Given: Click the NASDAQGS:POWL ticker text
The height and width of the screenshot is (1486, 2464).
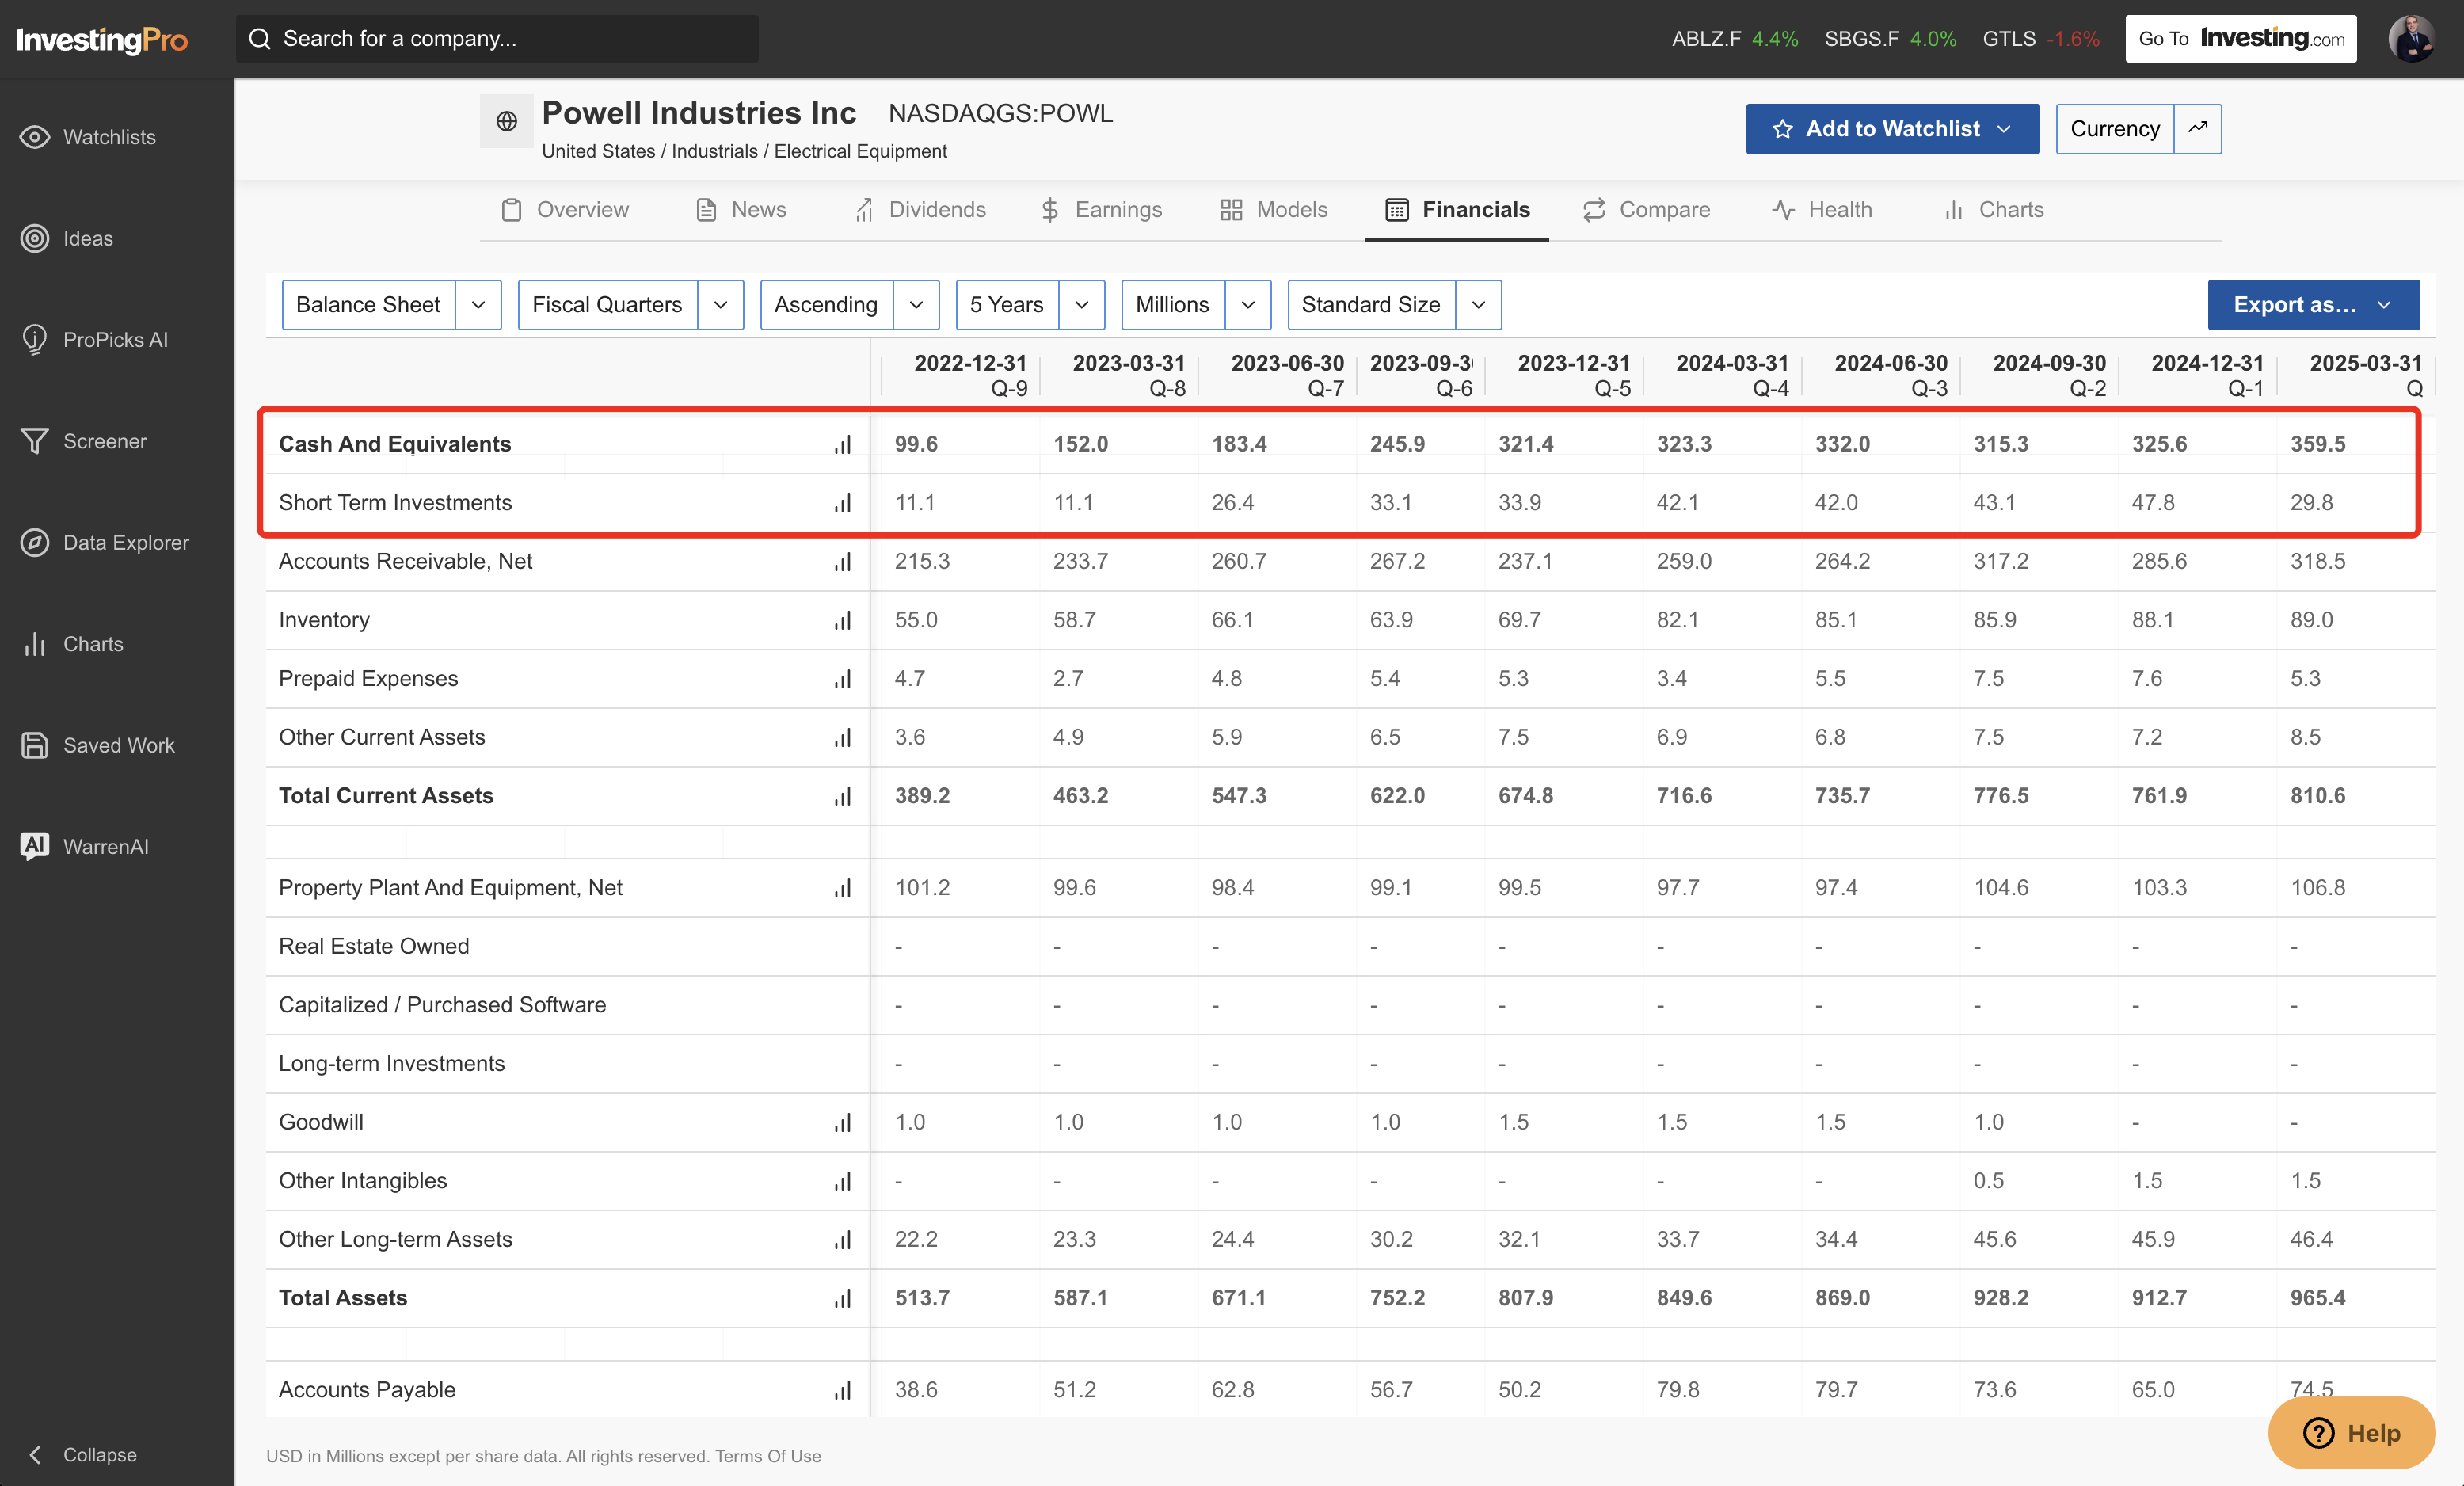Looking at the screenshot, I should click(x=1000, y=114).
